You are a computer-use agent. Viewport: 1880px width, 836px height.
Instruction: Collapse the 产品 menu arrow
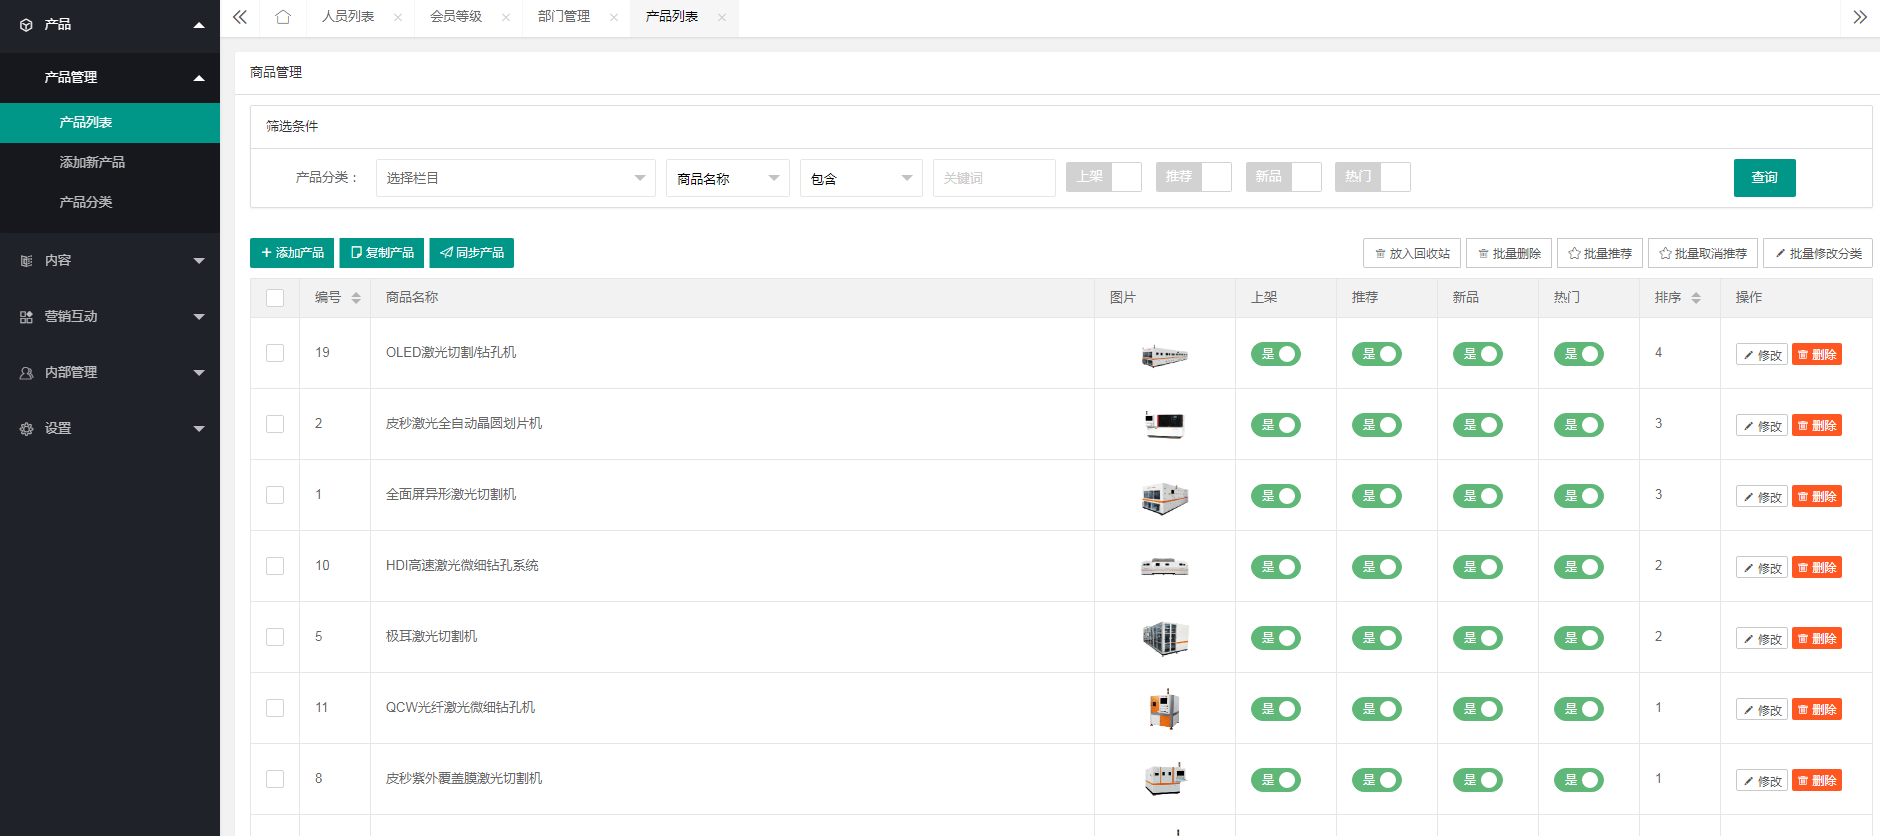(x=199, y=25)
